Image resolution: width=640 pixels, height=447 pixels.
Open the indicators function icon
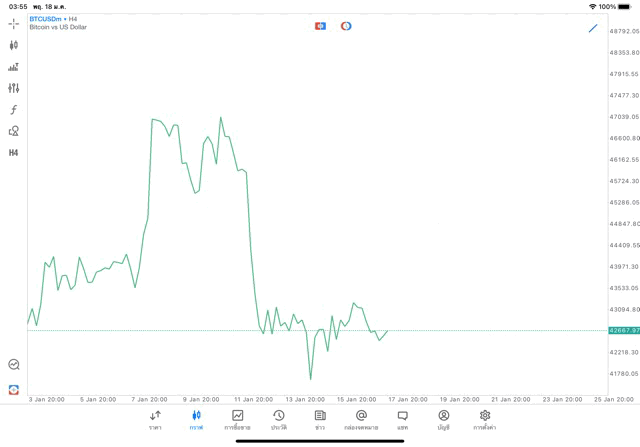tap(14, 110)
